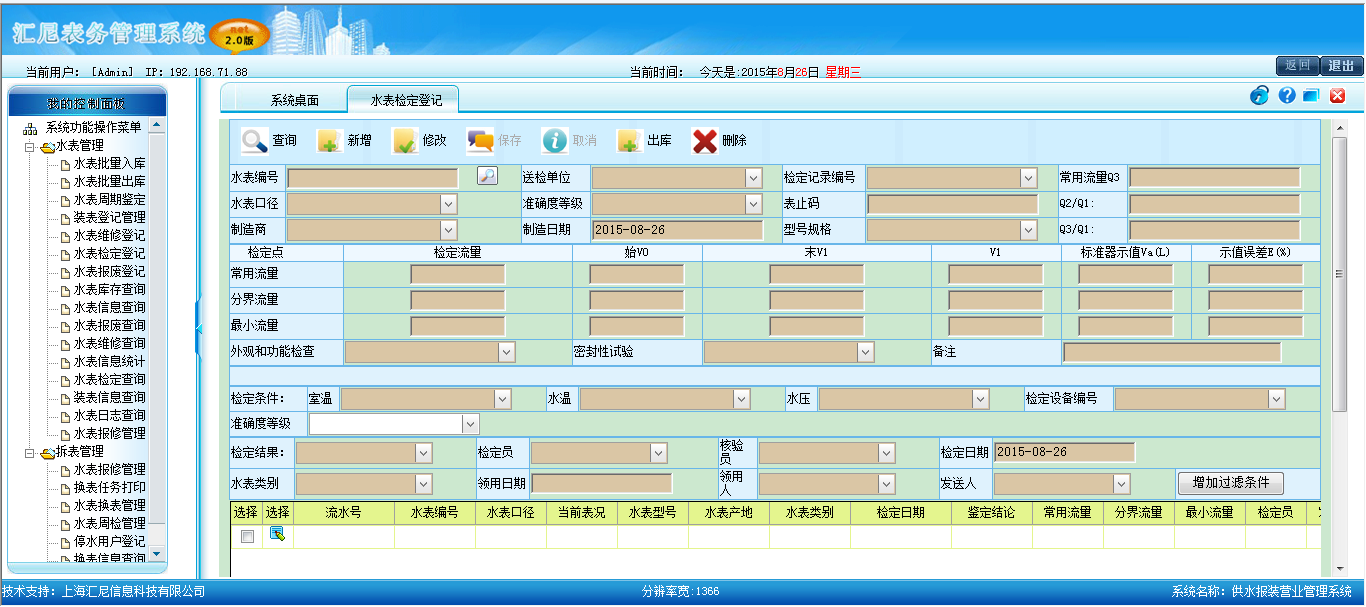Viewport: 1366px width, 607px height.
Task: Open 水表批量入库 in the sidebar tree
Action: coord(109,164)
